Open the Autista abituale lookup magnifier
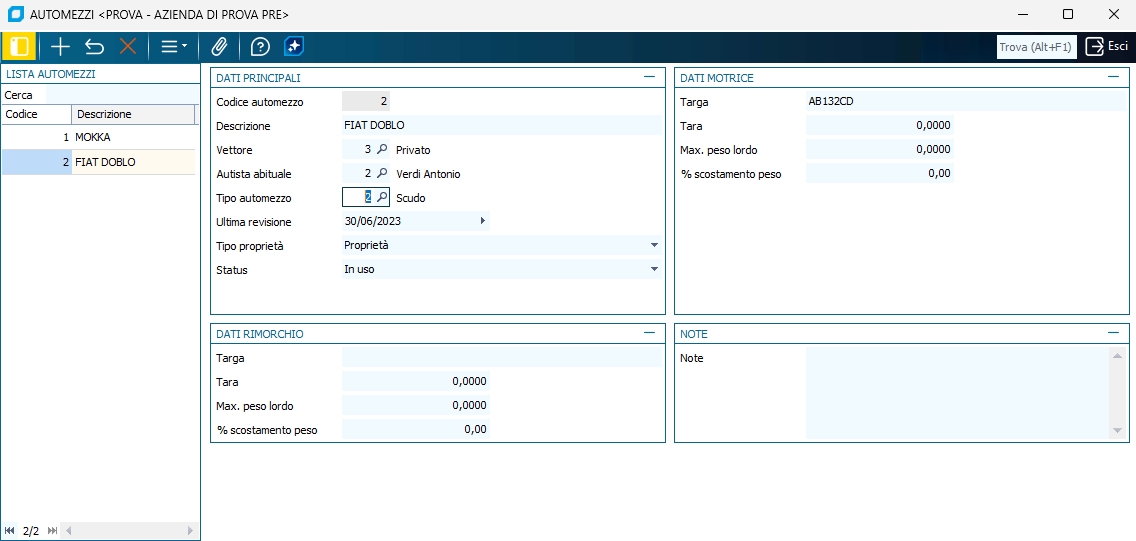The height and width of the screenshot is (541, 1136). click(382, 173)
